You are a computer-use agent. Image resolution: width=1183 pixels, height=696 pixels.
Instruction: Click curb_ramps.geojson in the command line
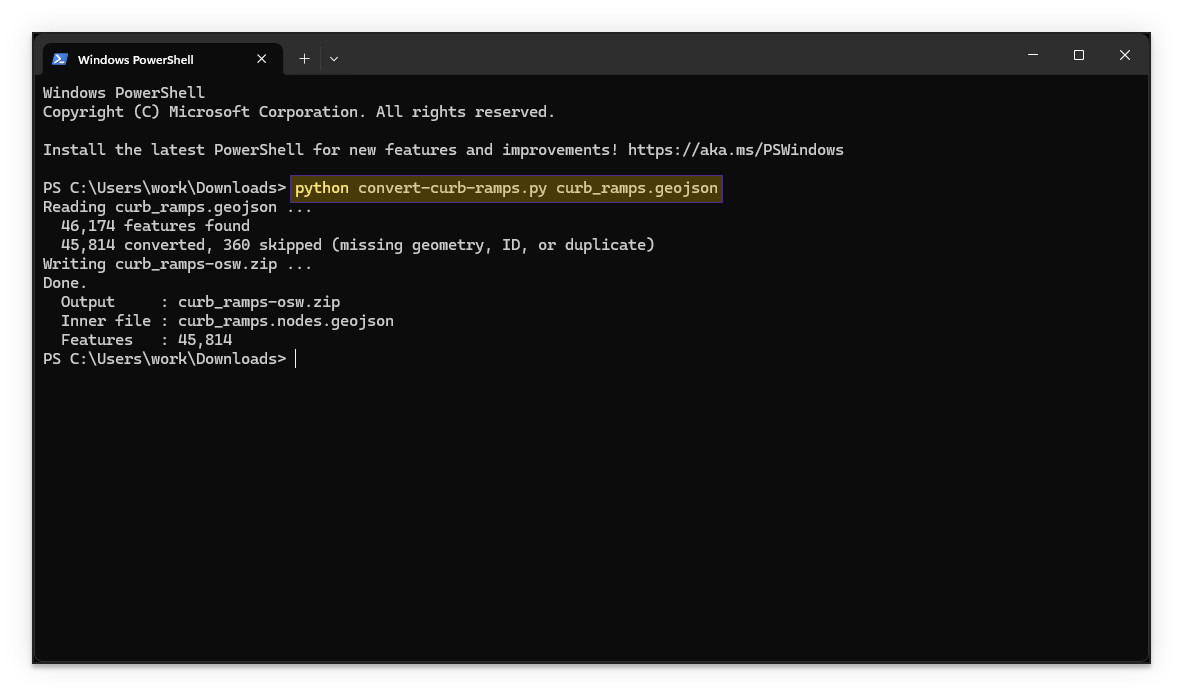pyautogui.click(x=637, y=187)
